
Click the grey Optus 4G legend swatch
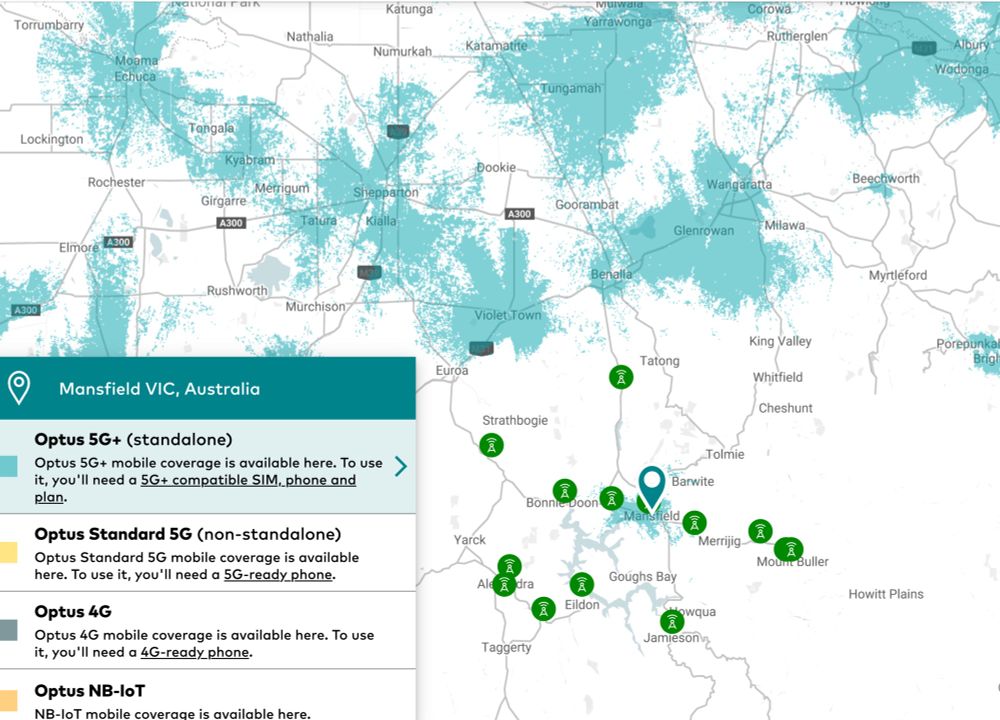coord(8,630)
